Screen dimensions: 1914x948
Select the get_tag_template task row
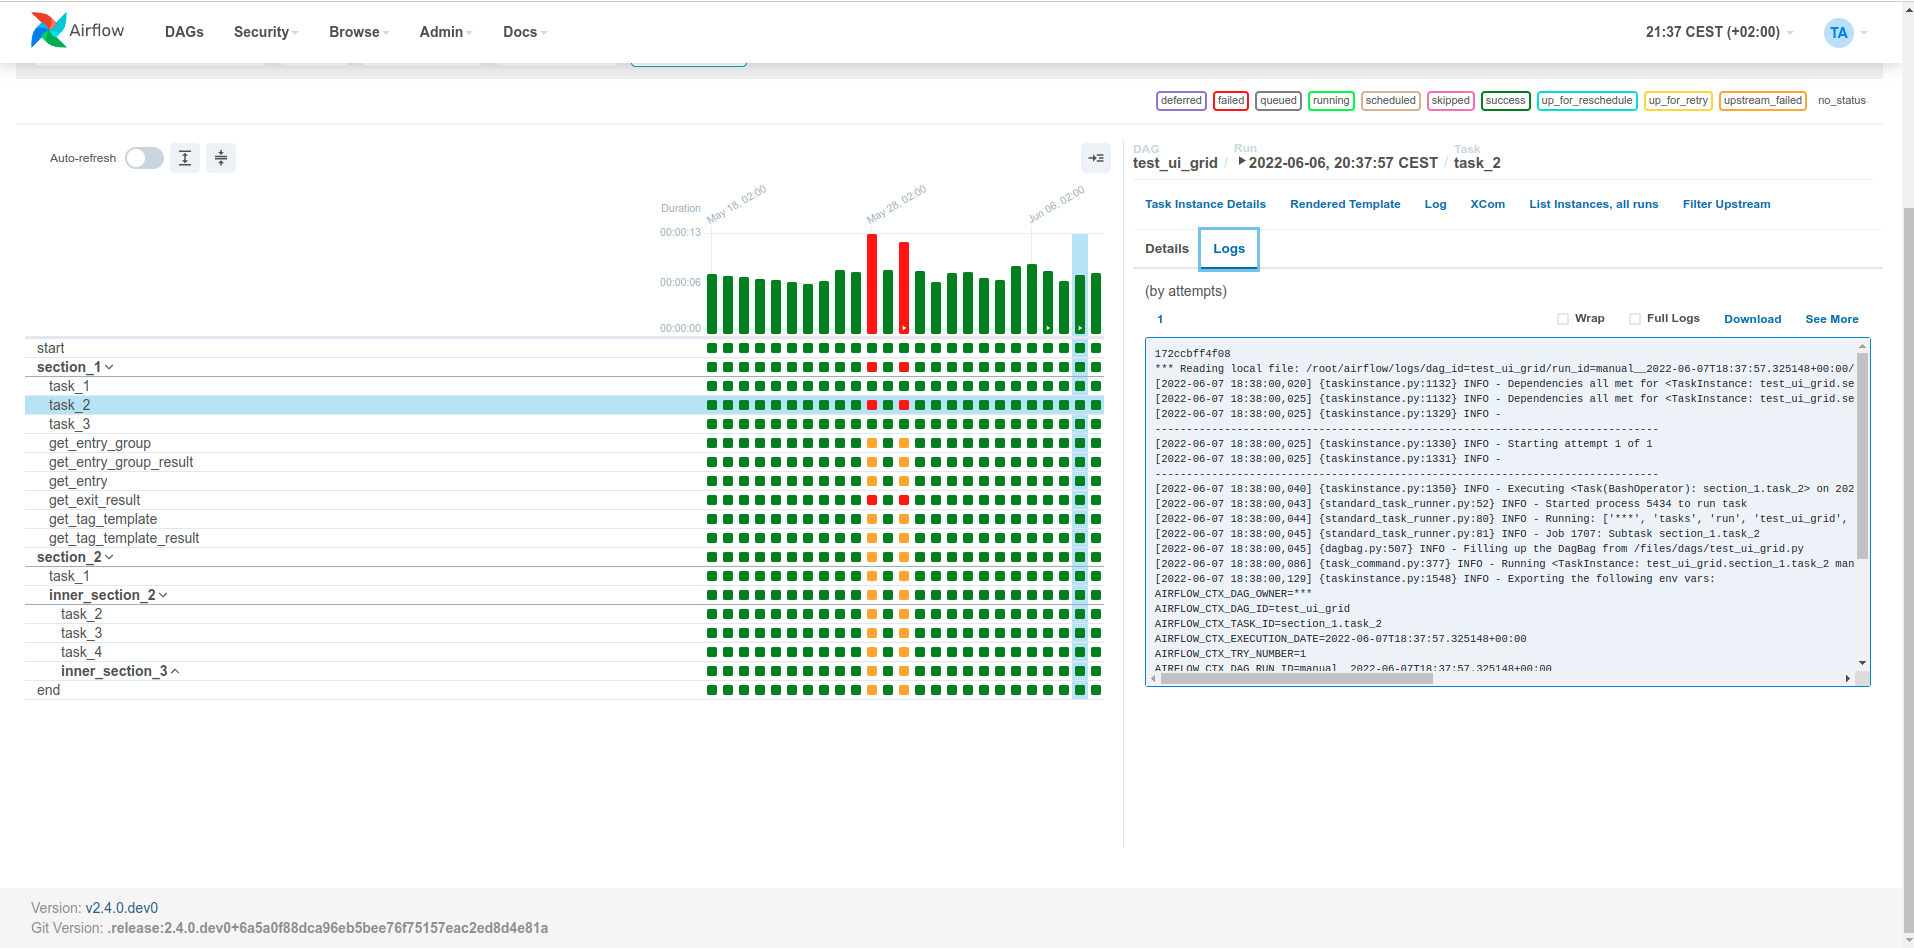tap(564, 519)
